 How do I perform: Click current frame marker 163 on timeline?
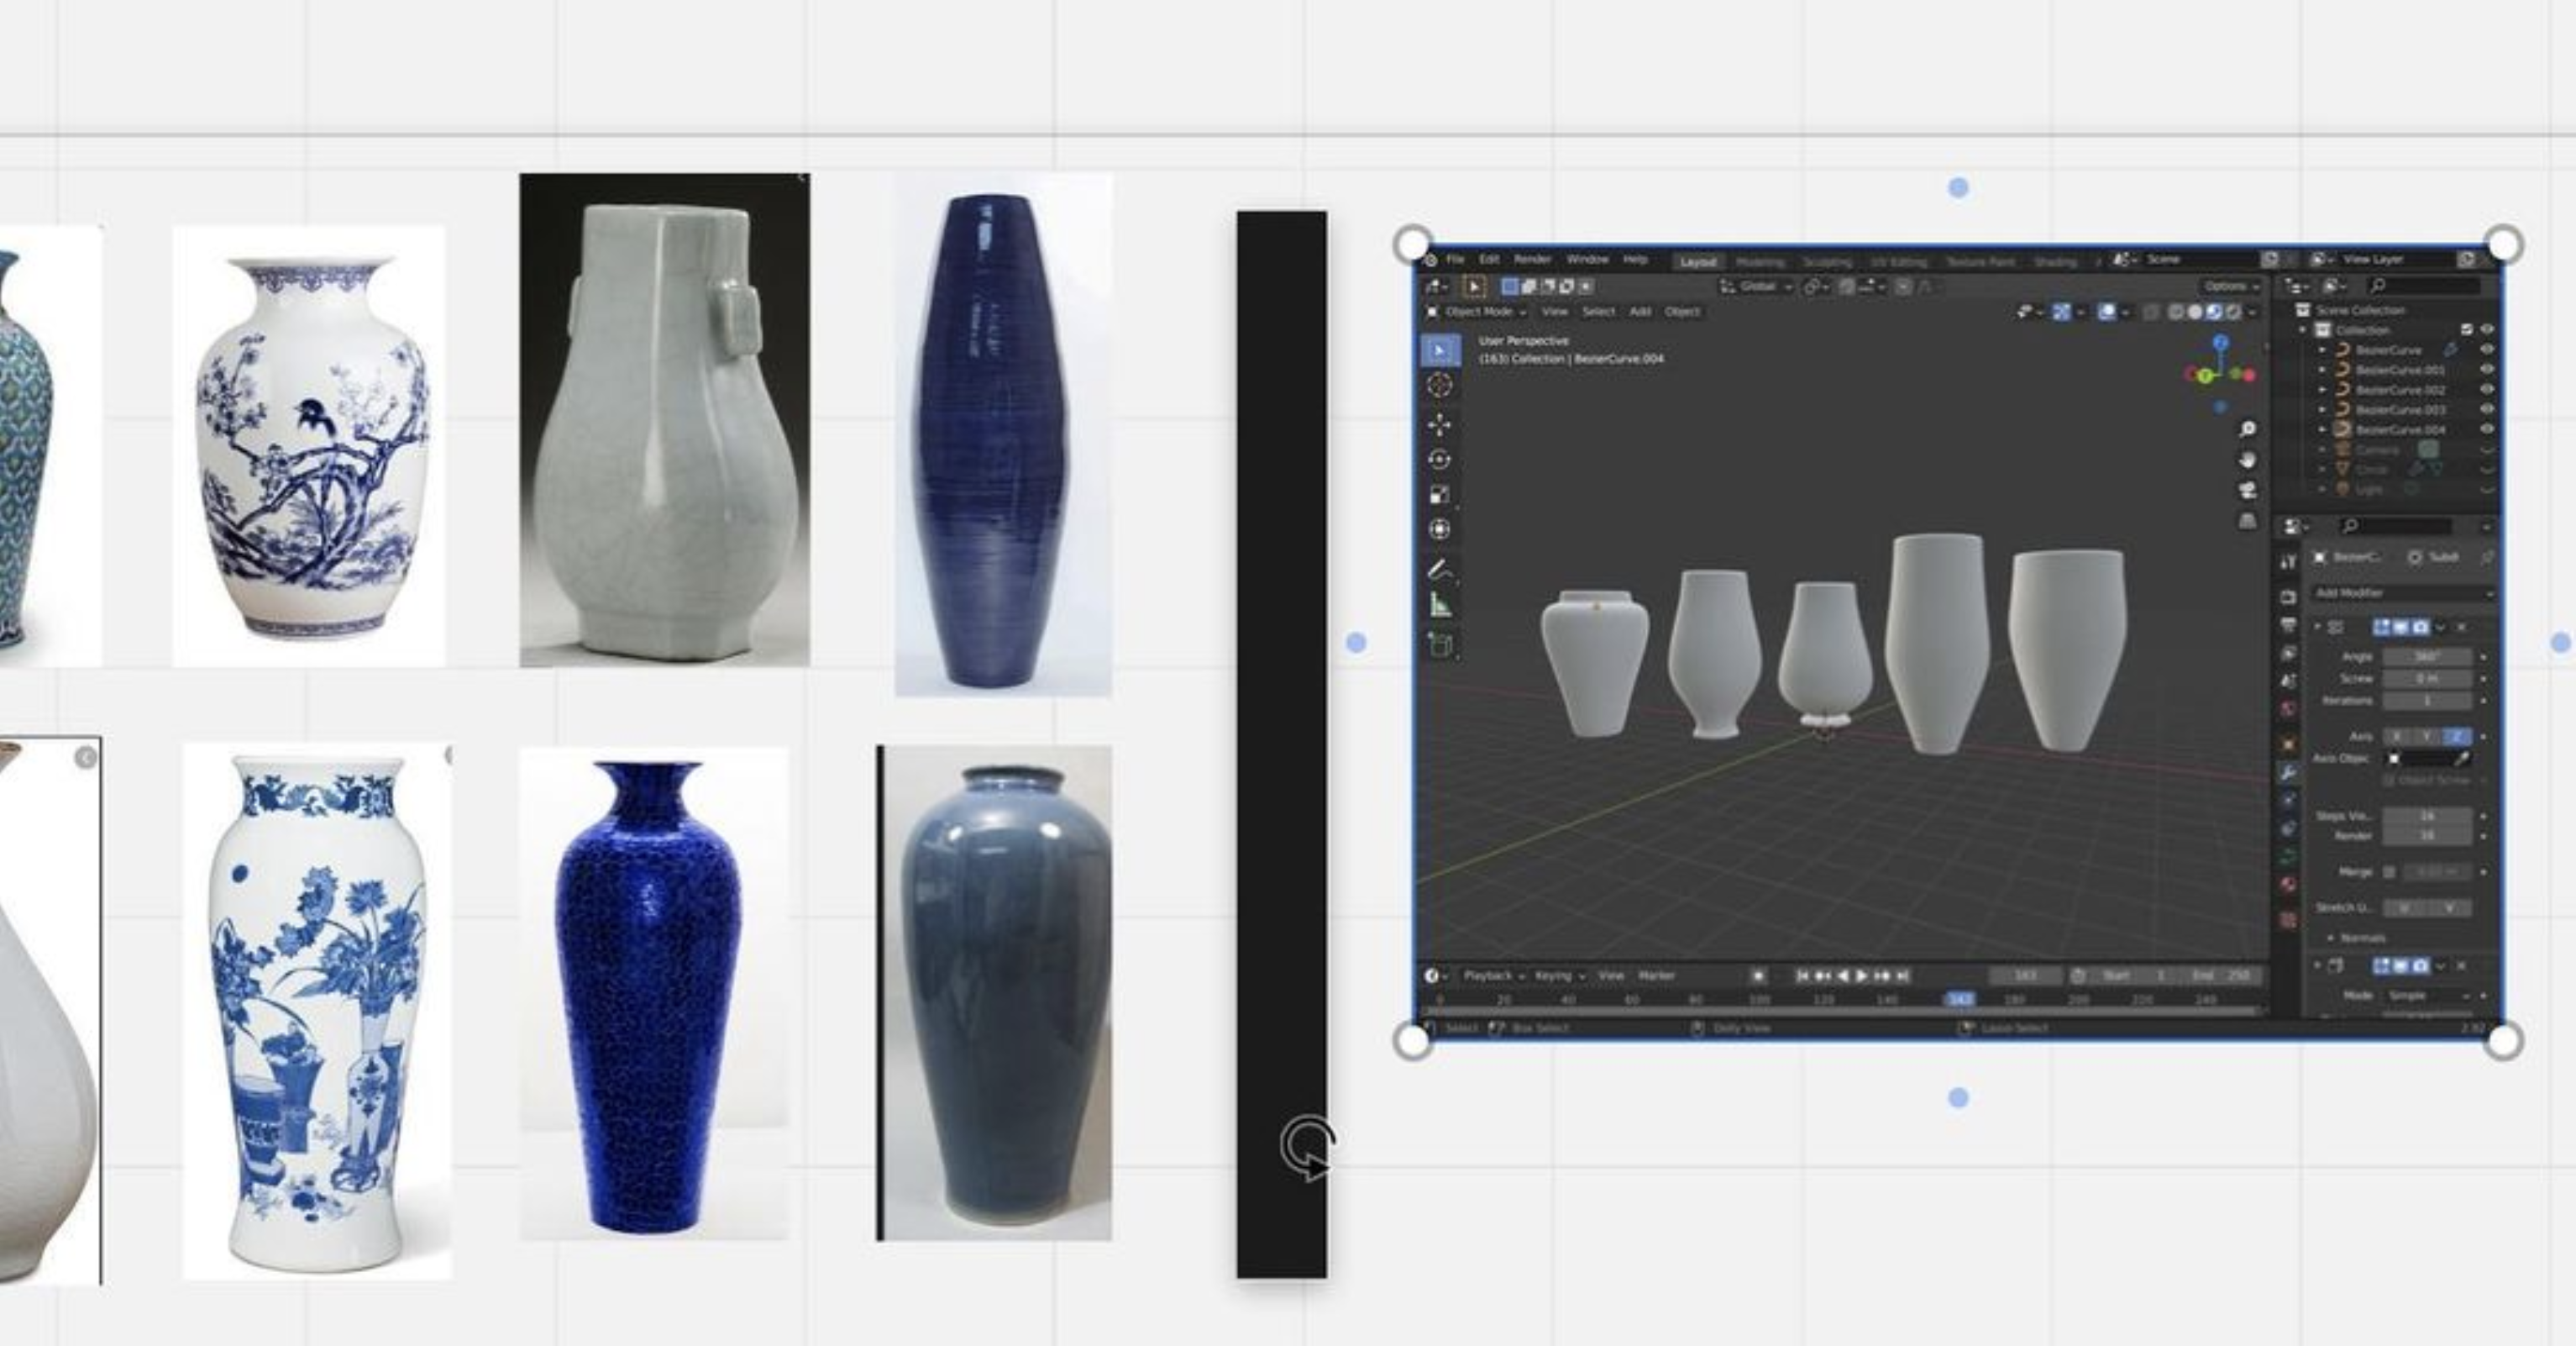point(1960,999)
